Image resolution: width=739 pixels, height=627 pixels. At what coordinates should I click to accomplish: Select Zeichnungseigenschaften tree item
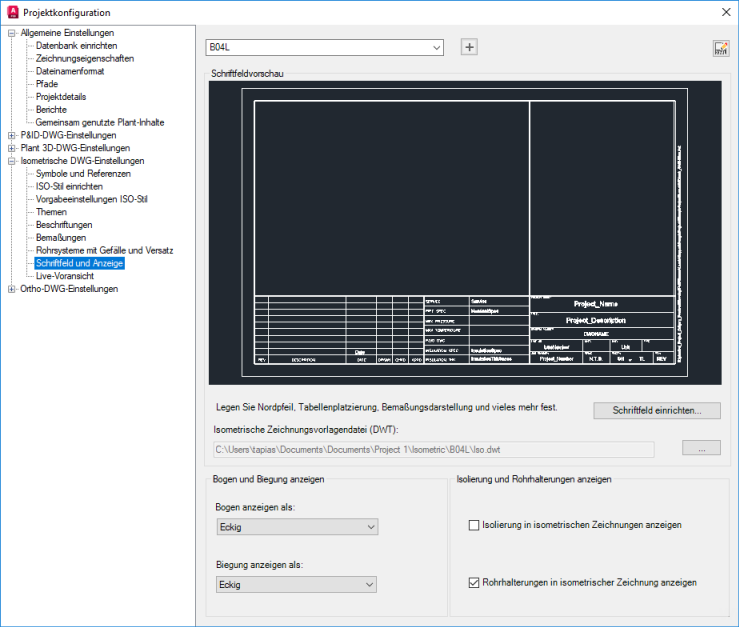coord(85,58)
